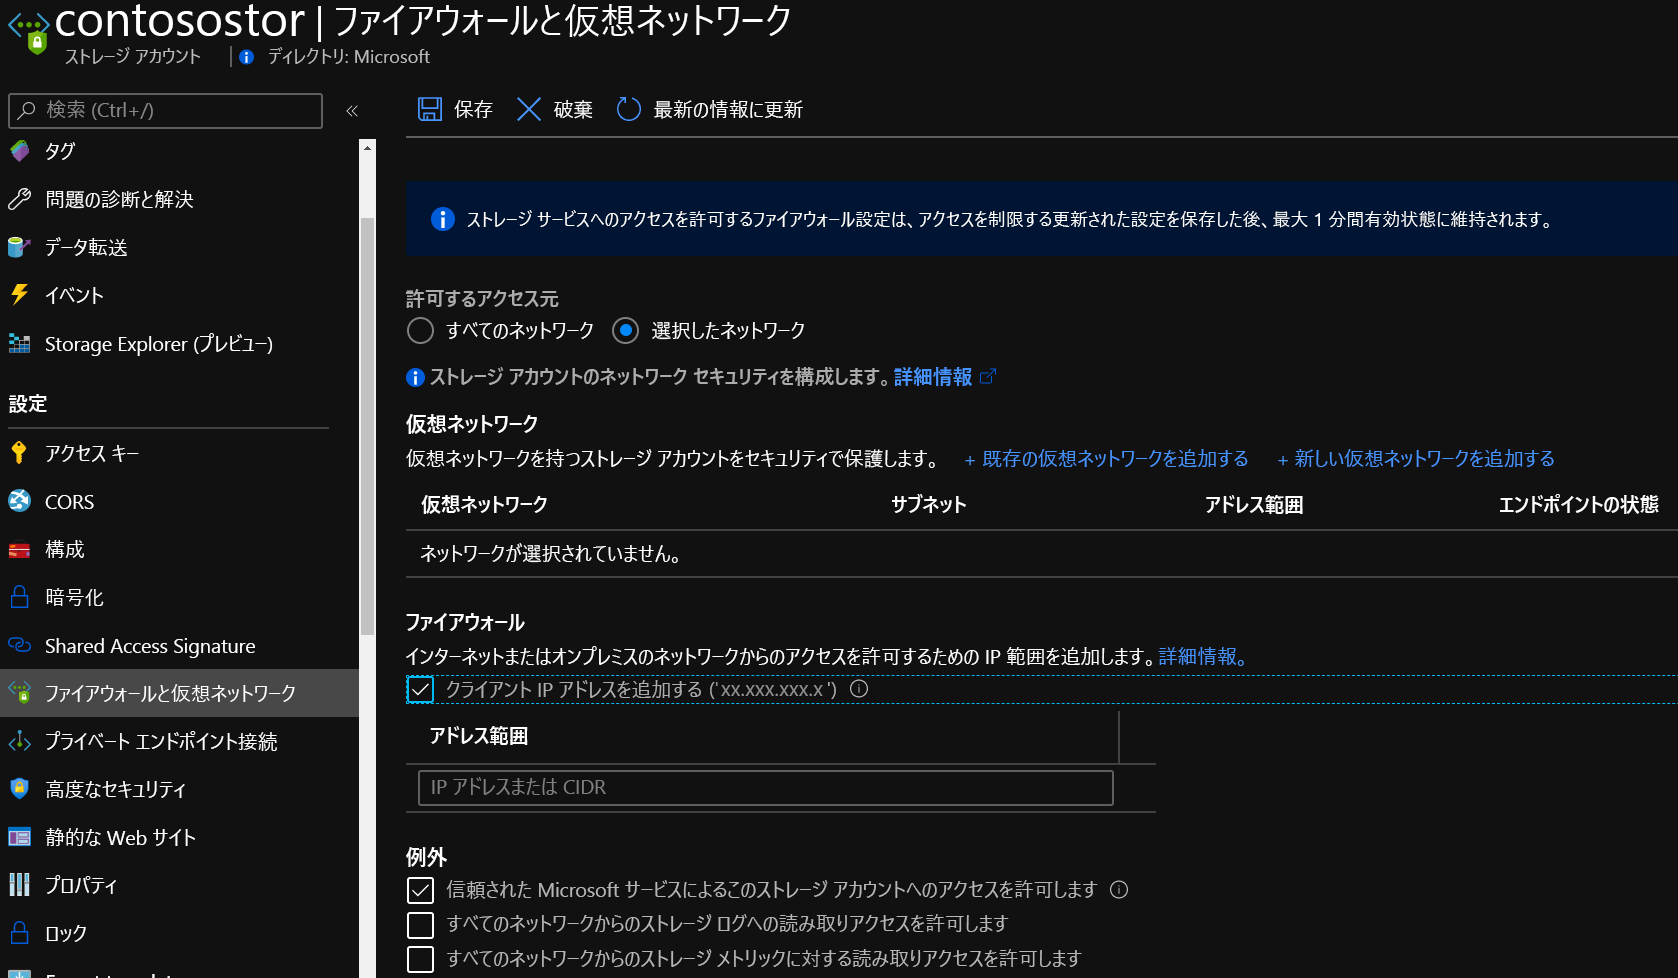
Task: Select the 選択したネットワーク radio button
Action: [x=626, y=330]
